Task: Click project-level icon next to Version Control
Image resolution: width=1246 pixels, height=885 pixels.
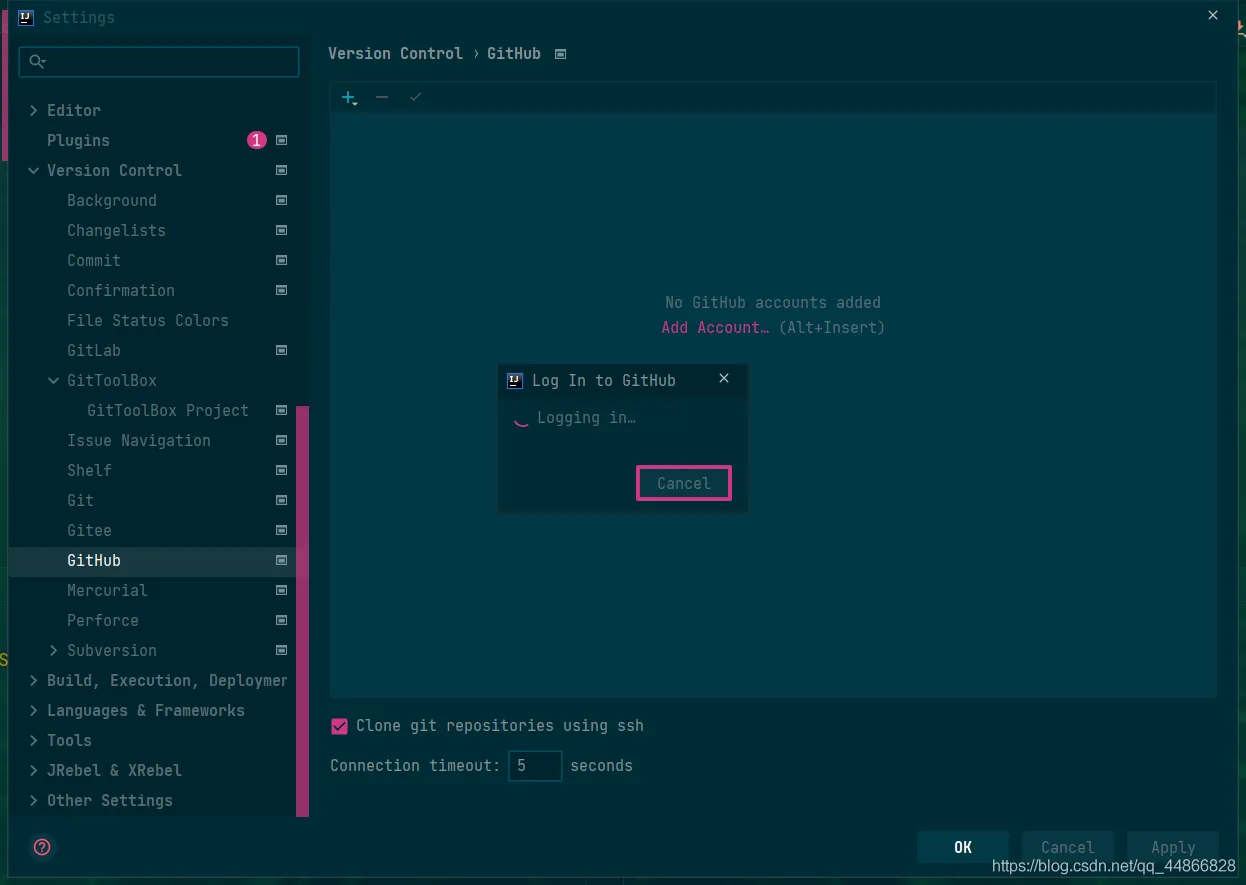Action: (282, 171)
